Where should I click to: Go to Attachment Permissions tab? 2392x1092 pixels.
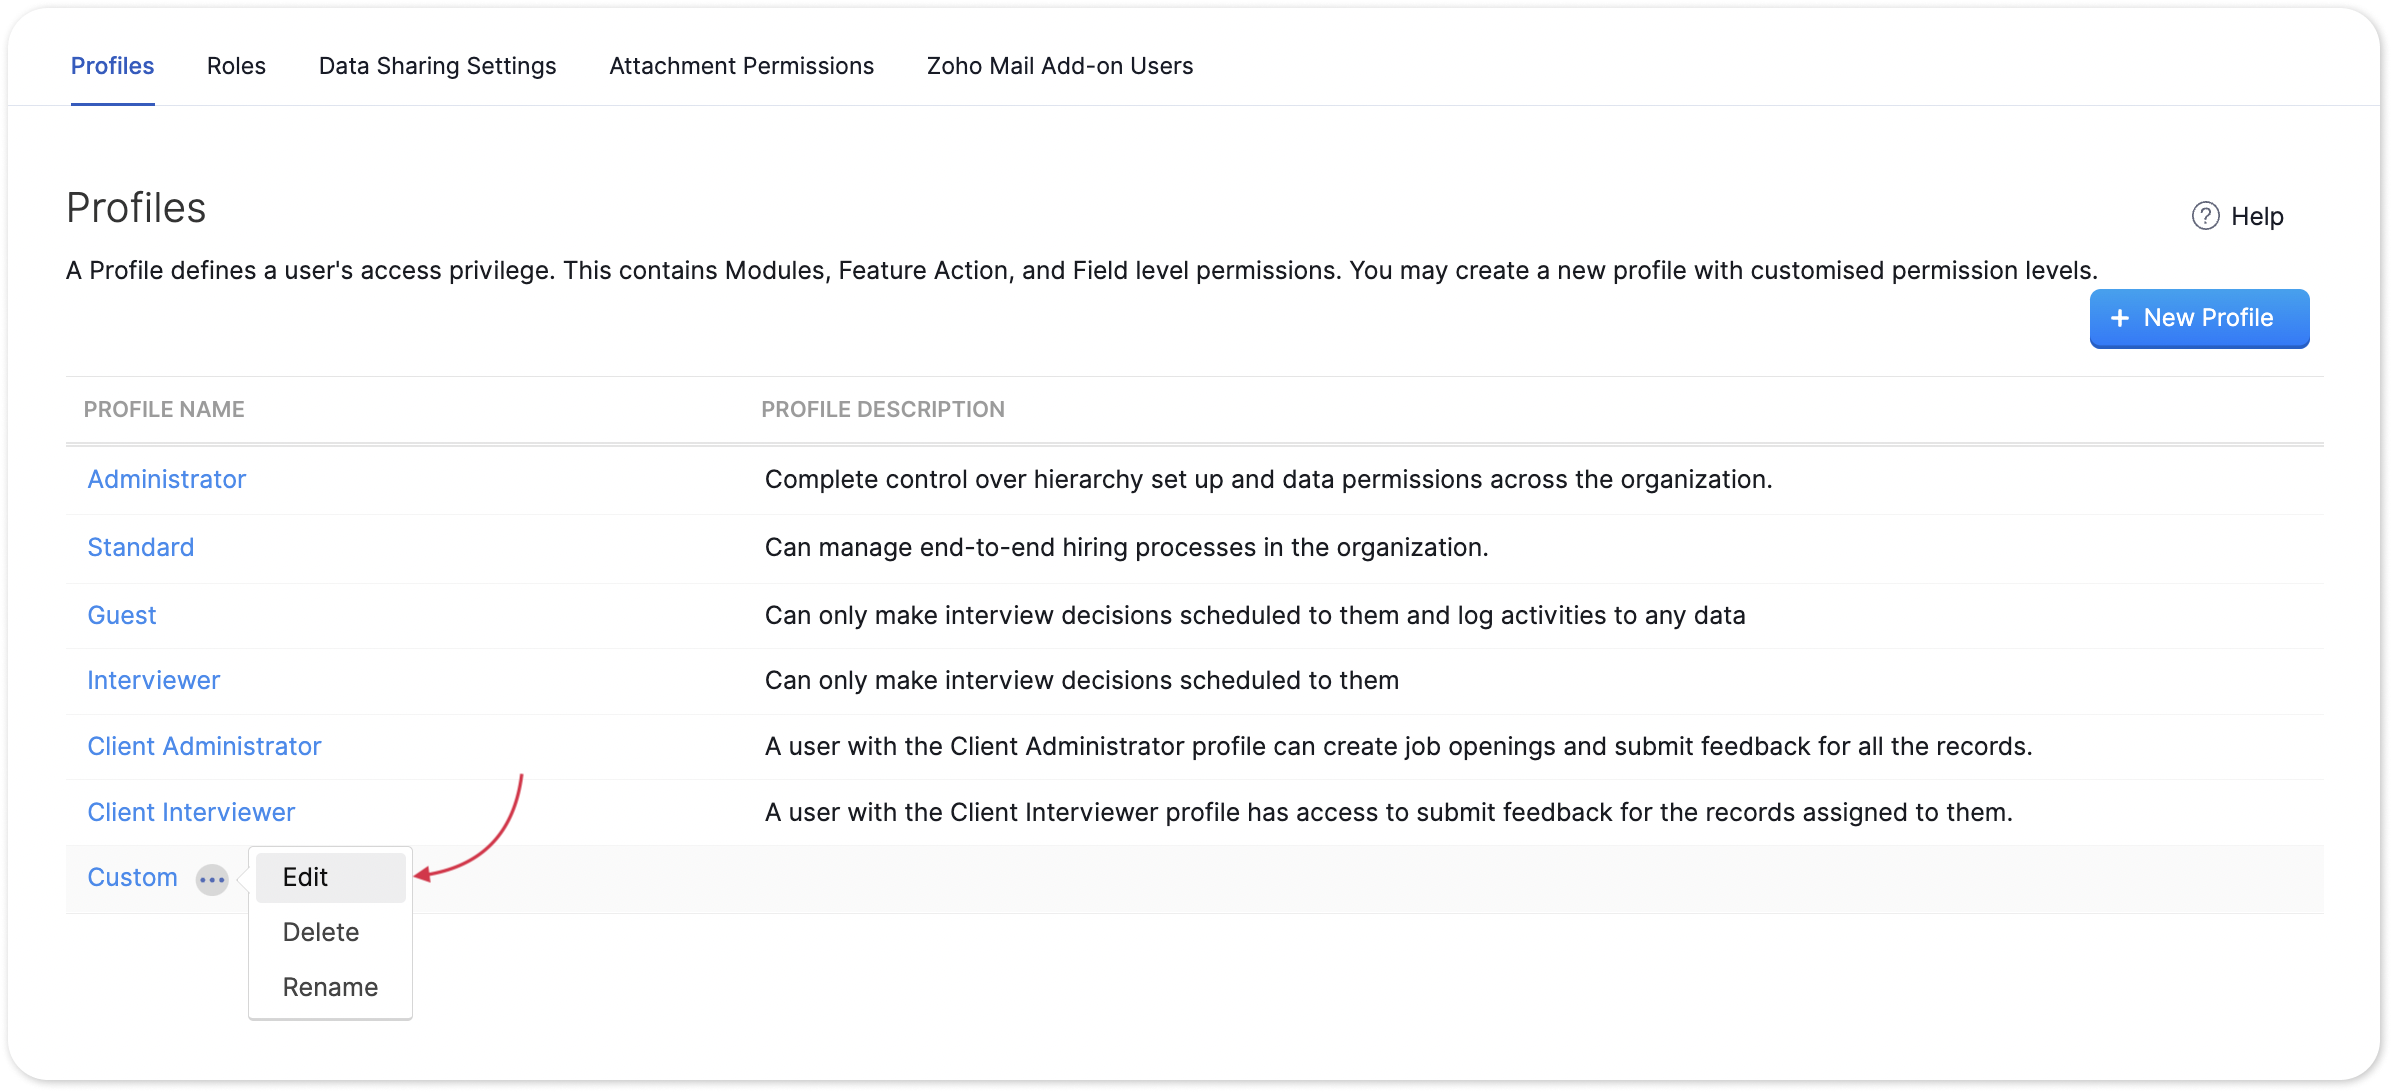(x=741, y=66)
